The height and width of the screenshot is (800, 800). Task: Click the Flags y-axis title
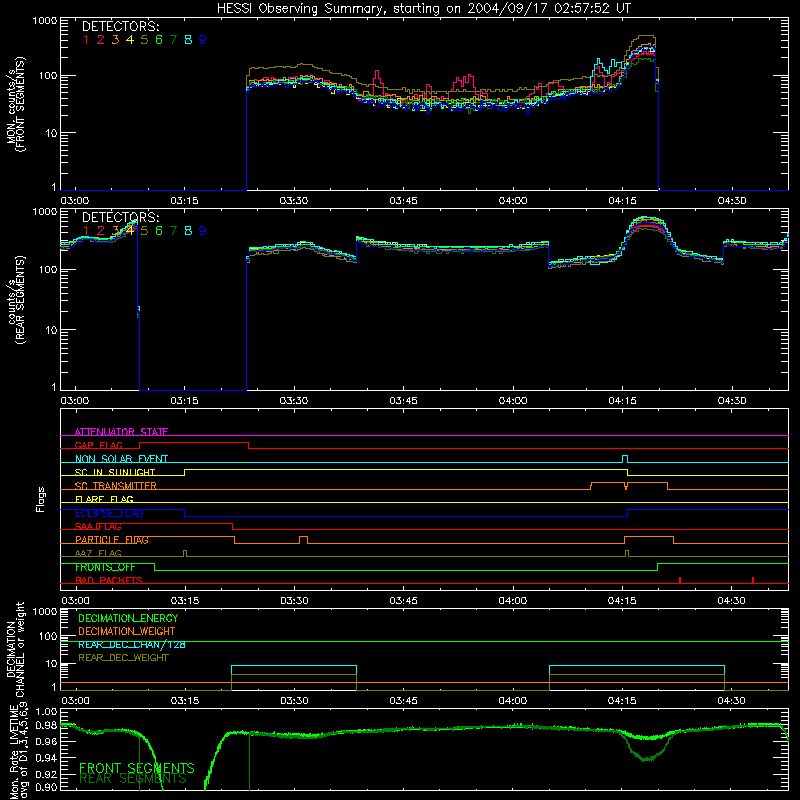pyautogui.click(x=41, y=499)
